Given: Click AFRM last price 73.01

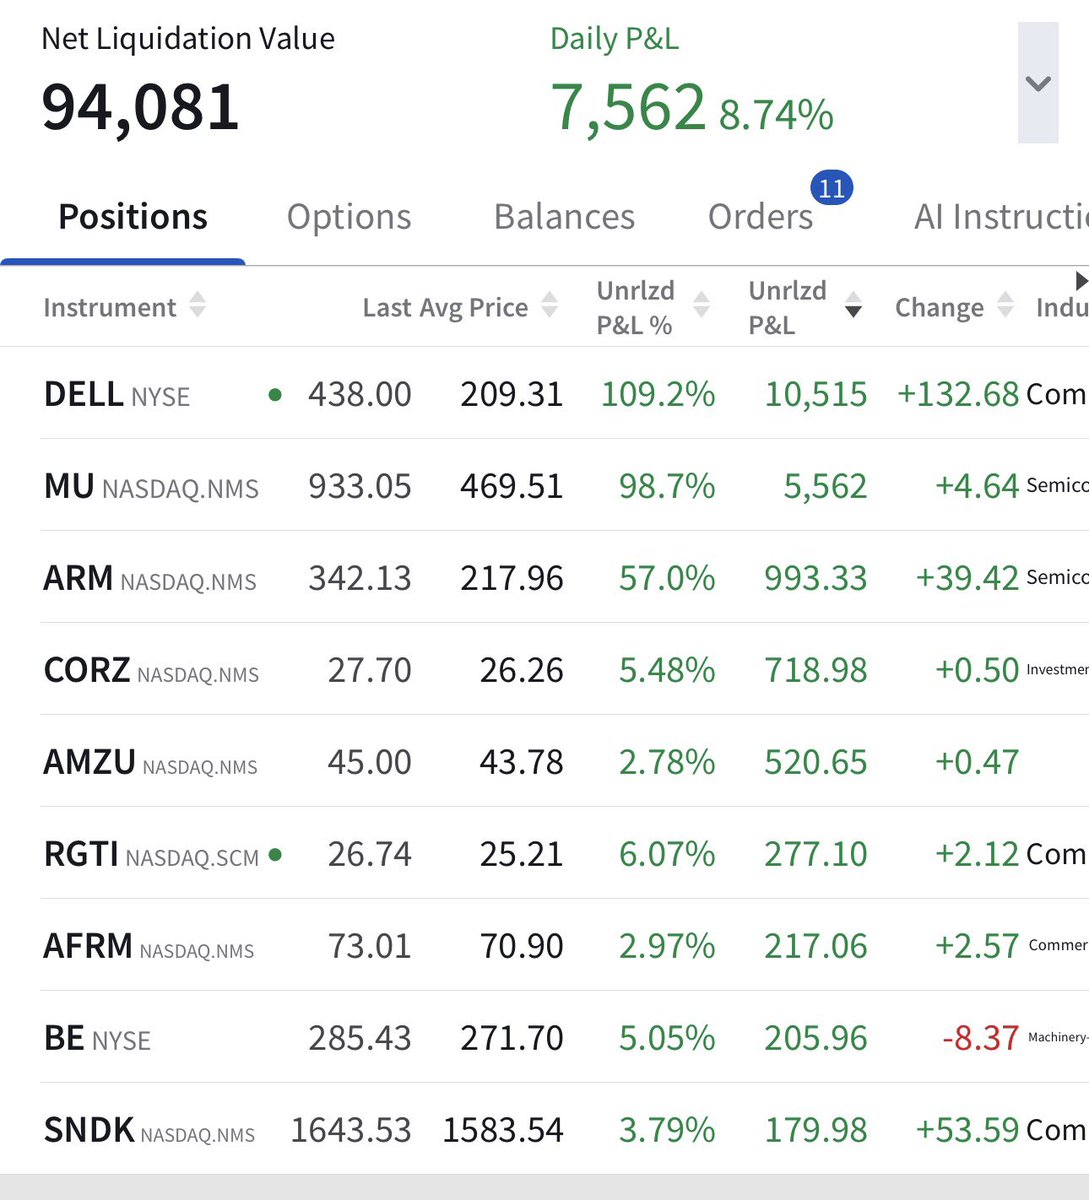Looking at the screenshot, I should coord(370,946).
